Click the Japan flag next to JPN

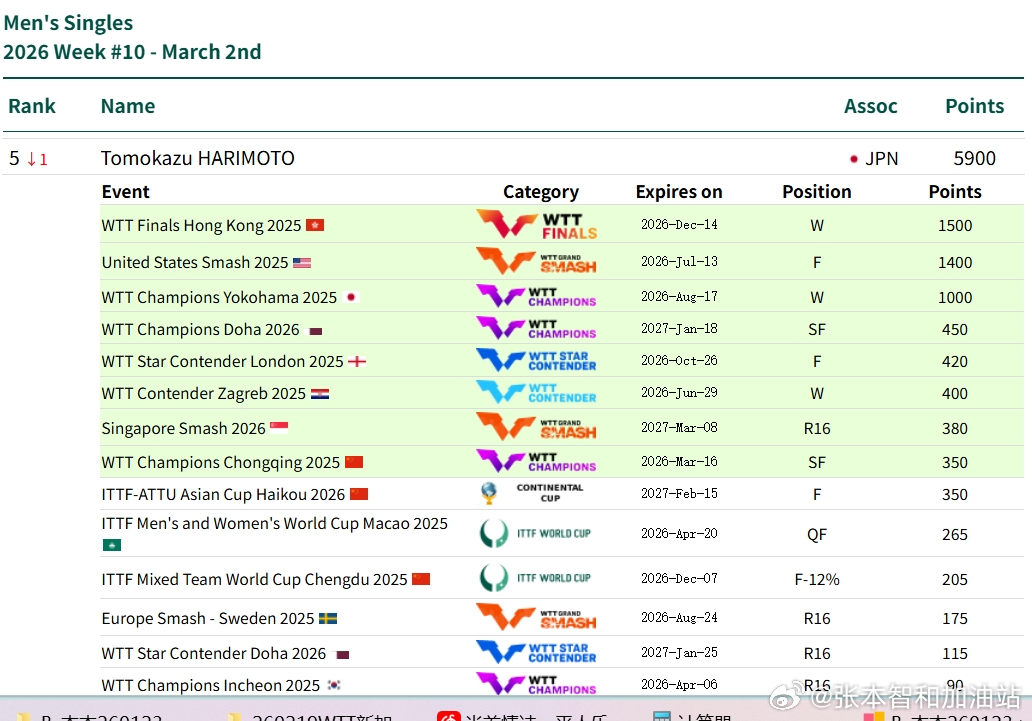coord(854,159)
